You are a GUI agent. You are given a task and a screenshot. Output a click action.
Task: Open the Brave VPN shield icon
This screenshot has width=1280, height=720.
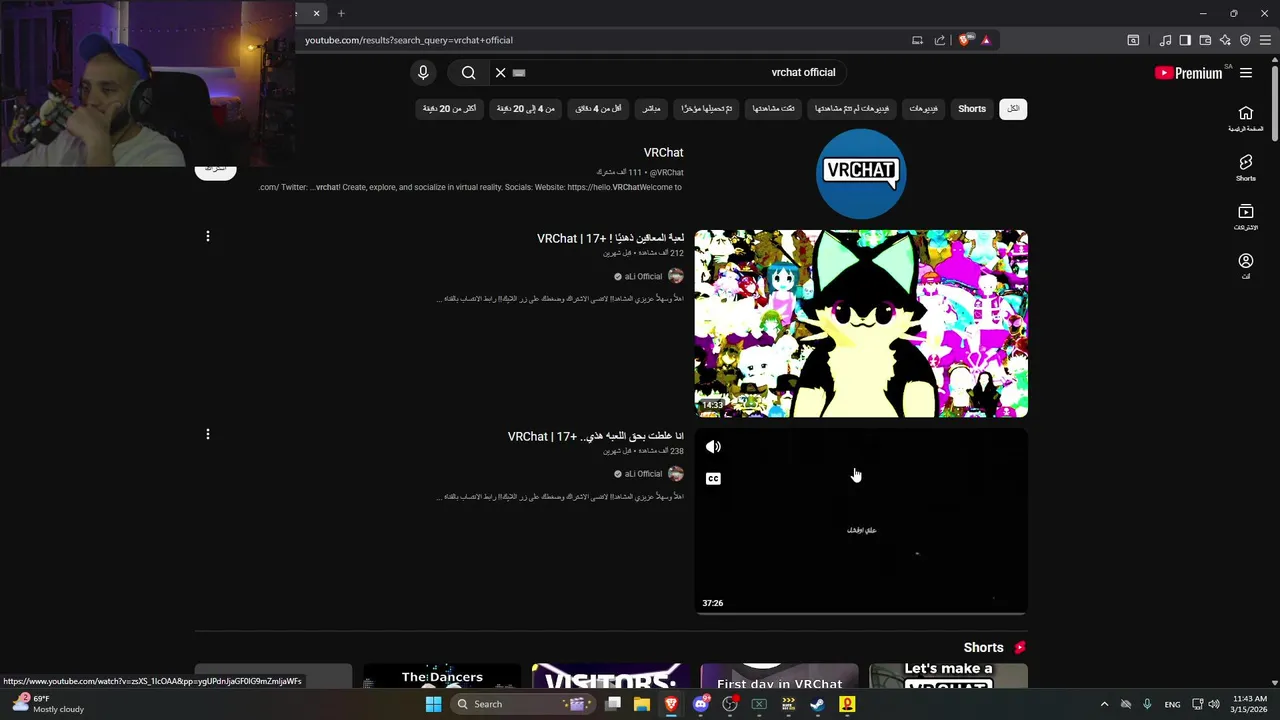(x=1245, y=40)
